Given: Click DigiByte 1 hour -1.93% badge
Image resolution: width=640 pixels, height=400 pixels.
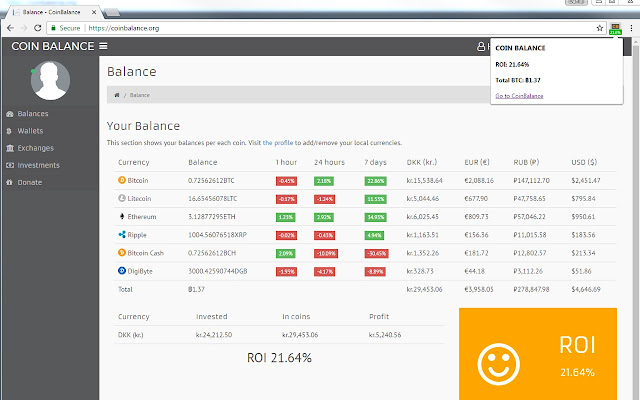Looking at the screenshot, I should (286, 271).
